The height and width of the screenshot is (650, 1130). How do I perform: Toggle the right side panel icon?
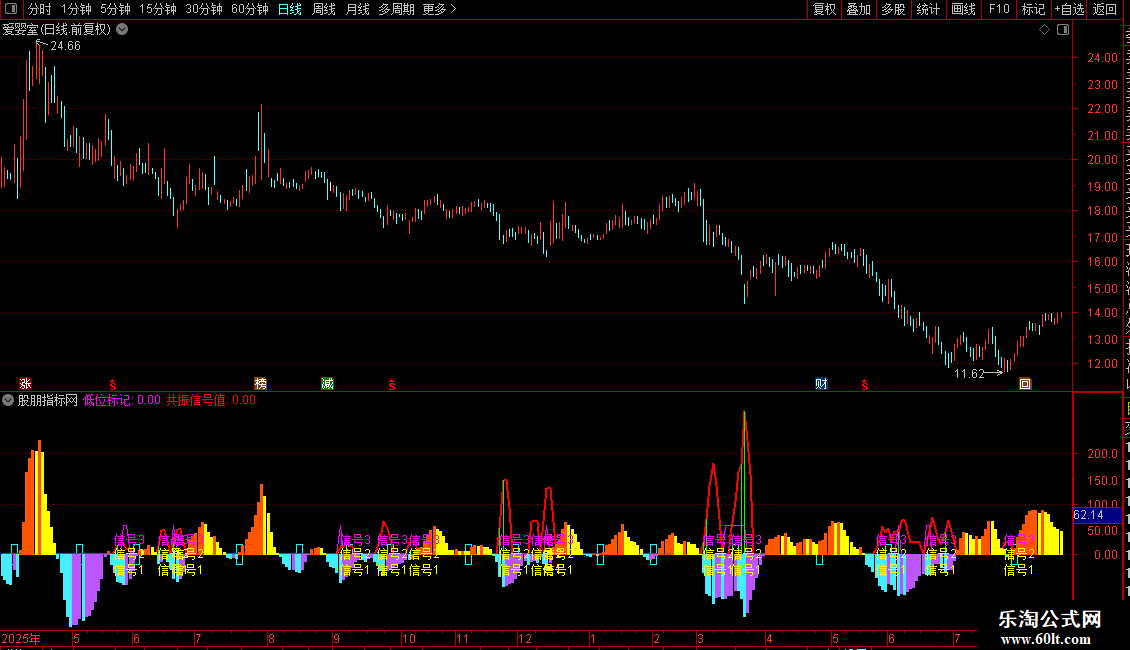(1063, 30)
